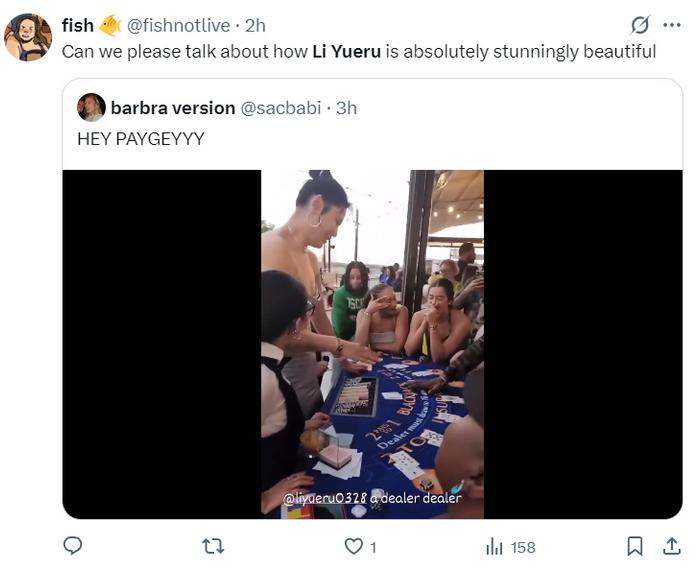Toggle the bookmark for this post
700x570 pixels.
(x=635, y=546)
